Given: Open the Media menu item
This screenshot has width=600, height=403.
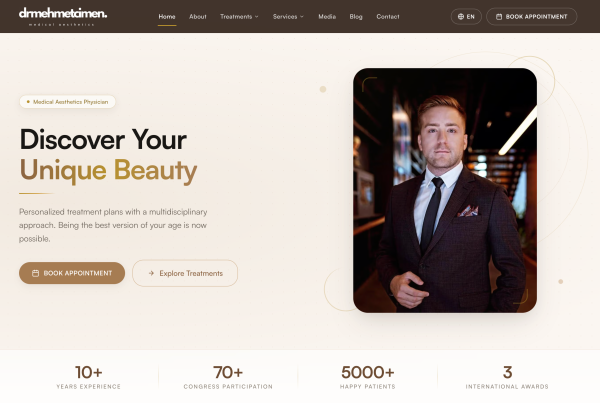Looking at the screenshot, I should click(327, 16).
